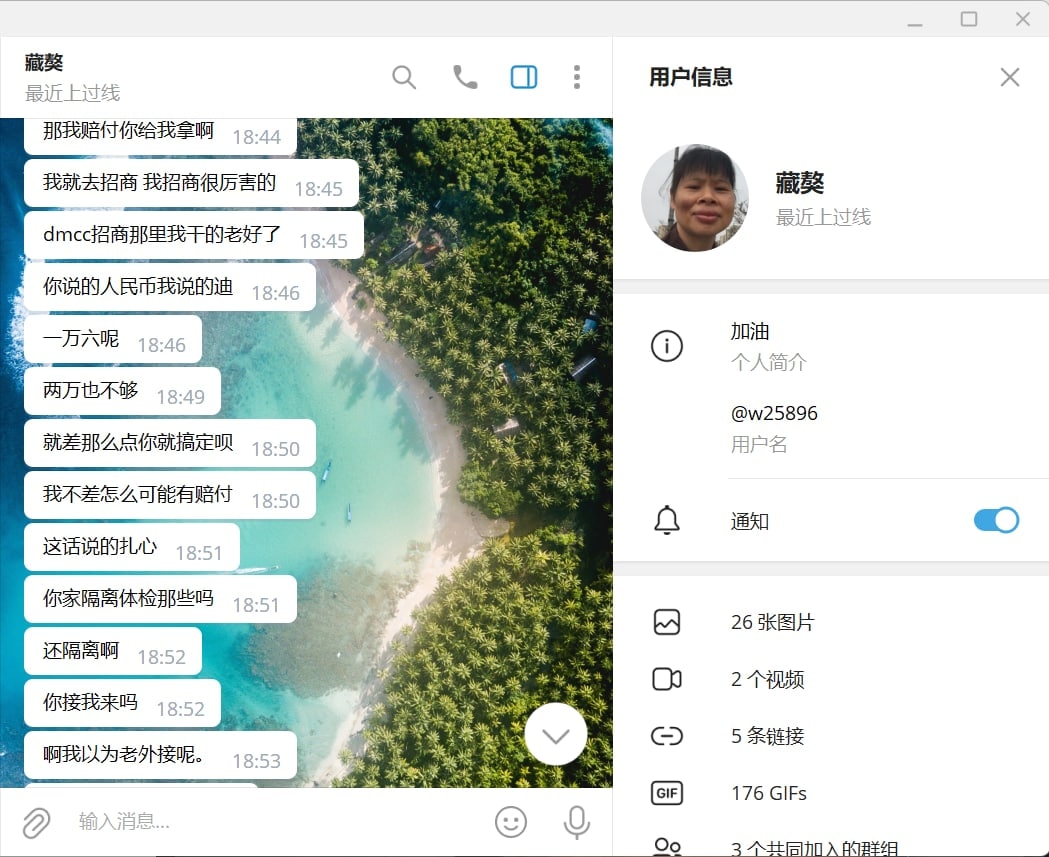Select message 你接我来吗
Viewport: 1049px width, 857px height.
coord(122,703)
